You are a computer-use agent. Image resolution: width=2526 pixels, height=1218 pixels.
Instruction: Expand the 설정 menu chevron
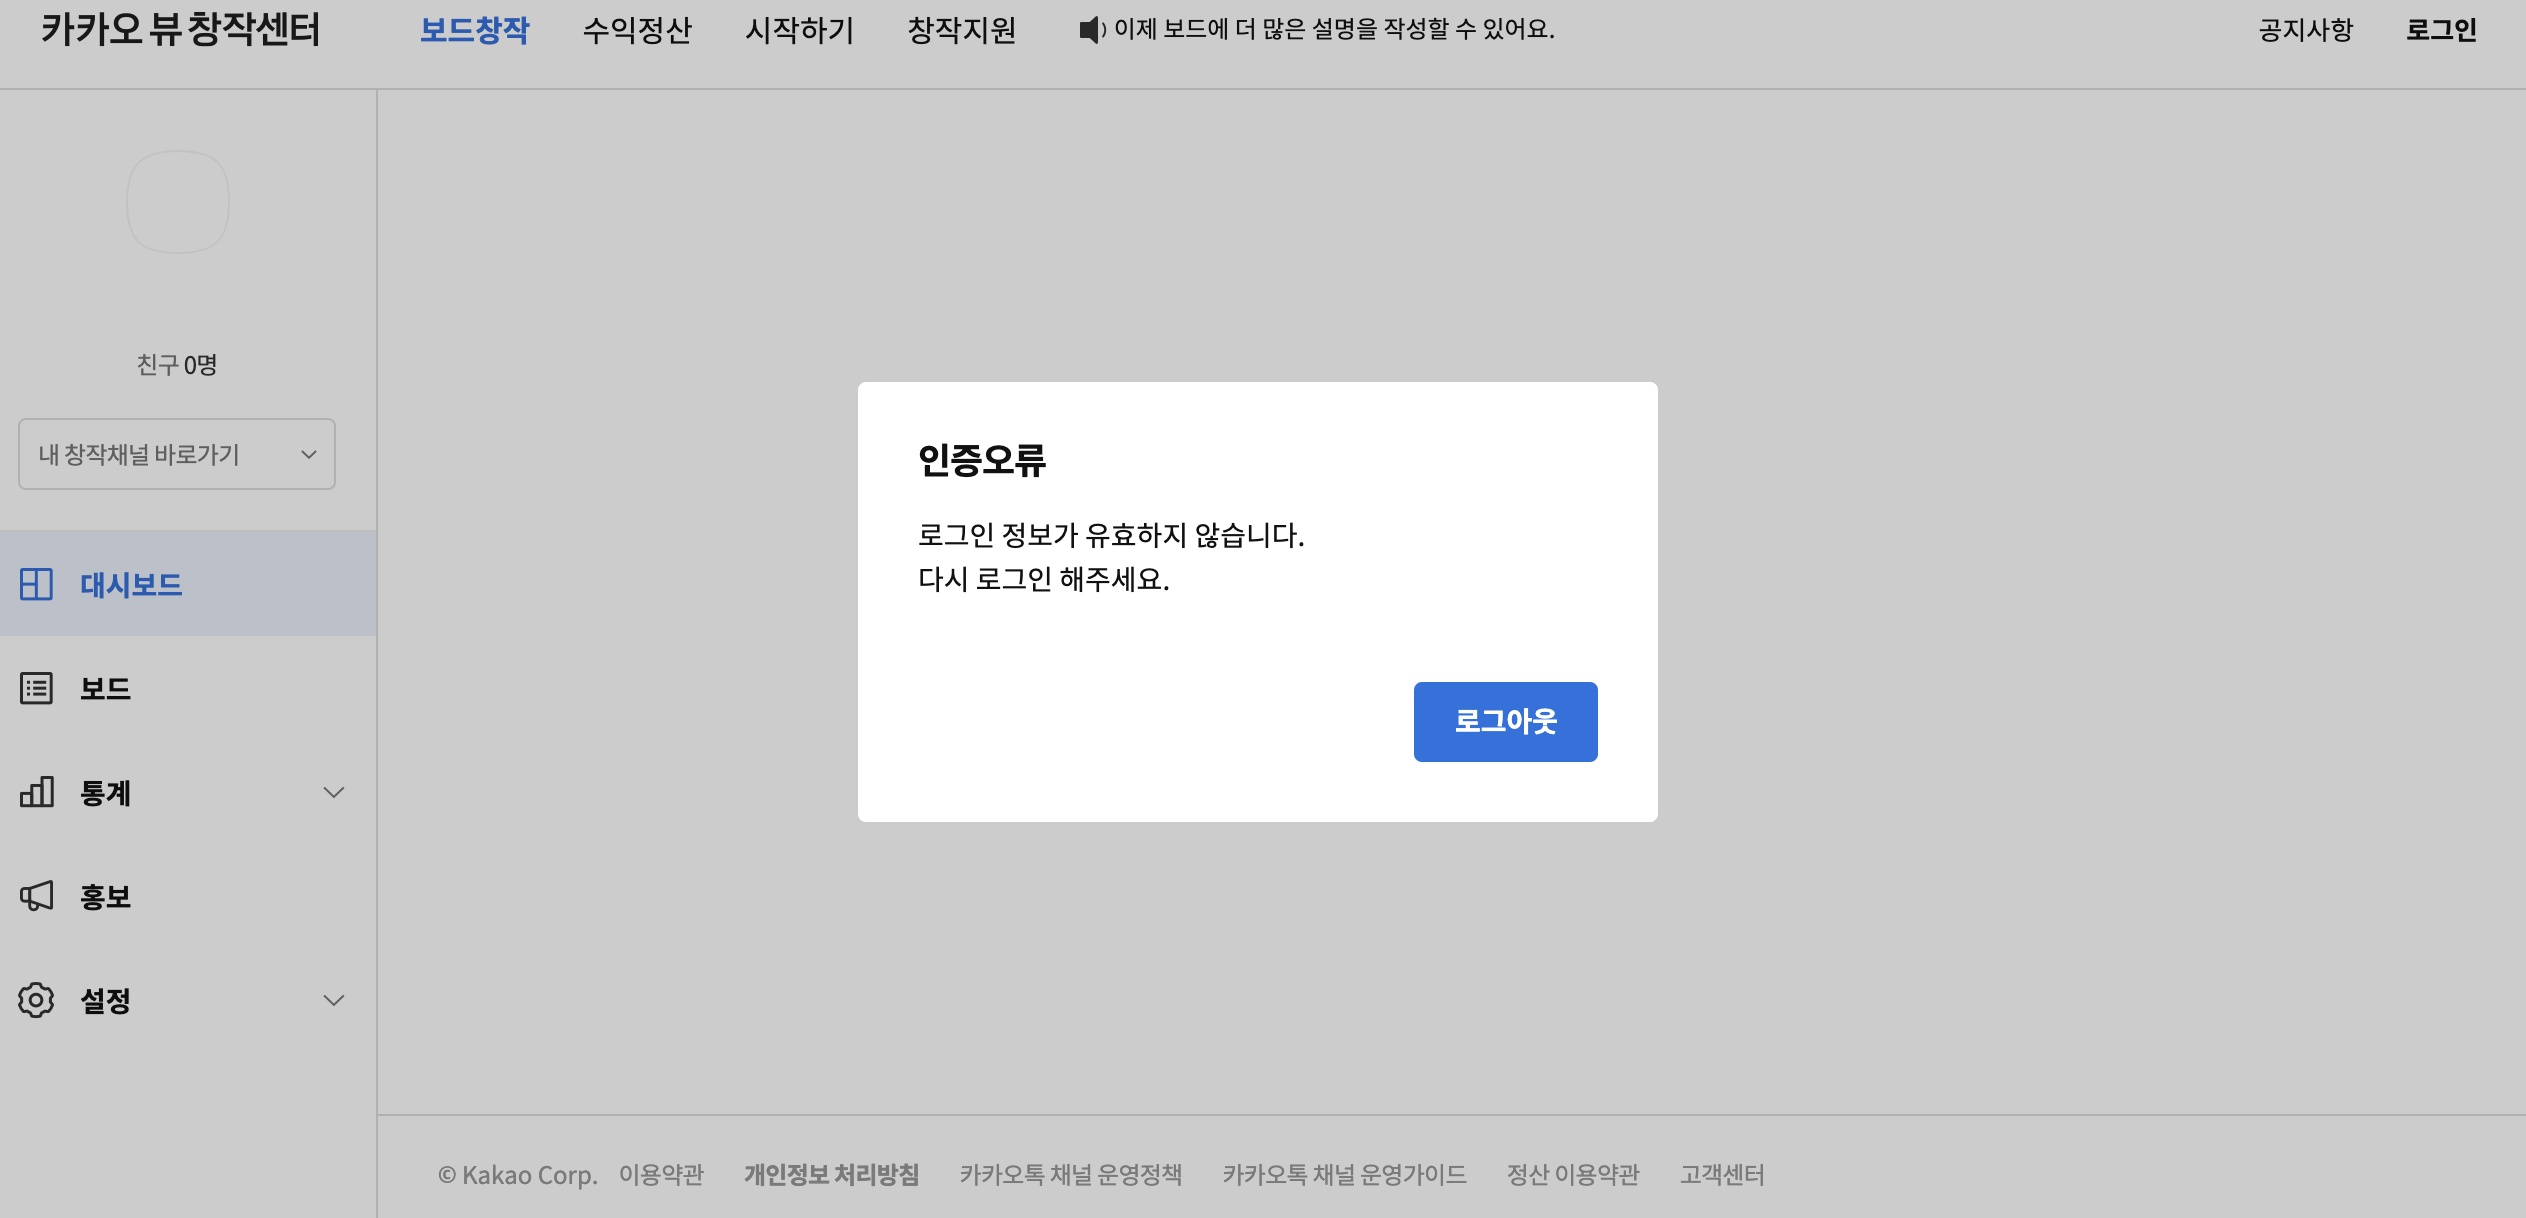point(334,1000)
